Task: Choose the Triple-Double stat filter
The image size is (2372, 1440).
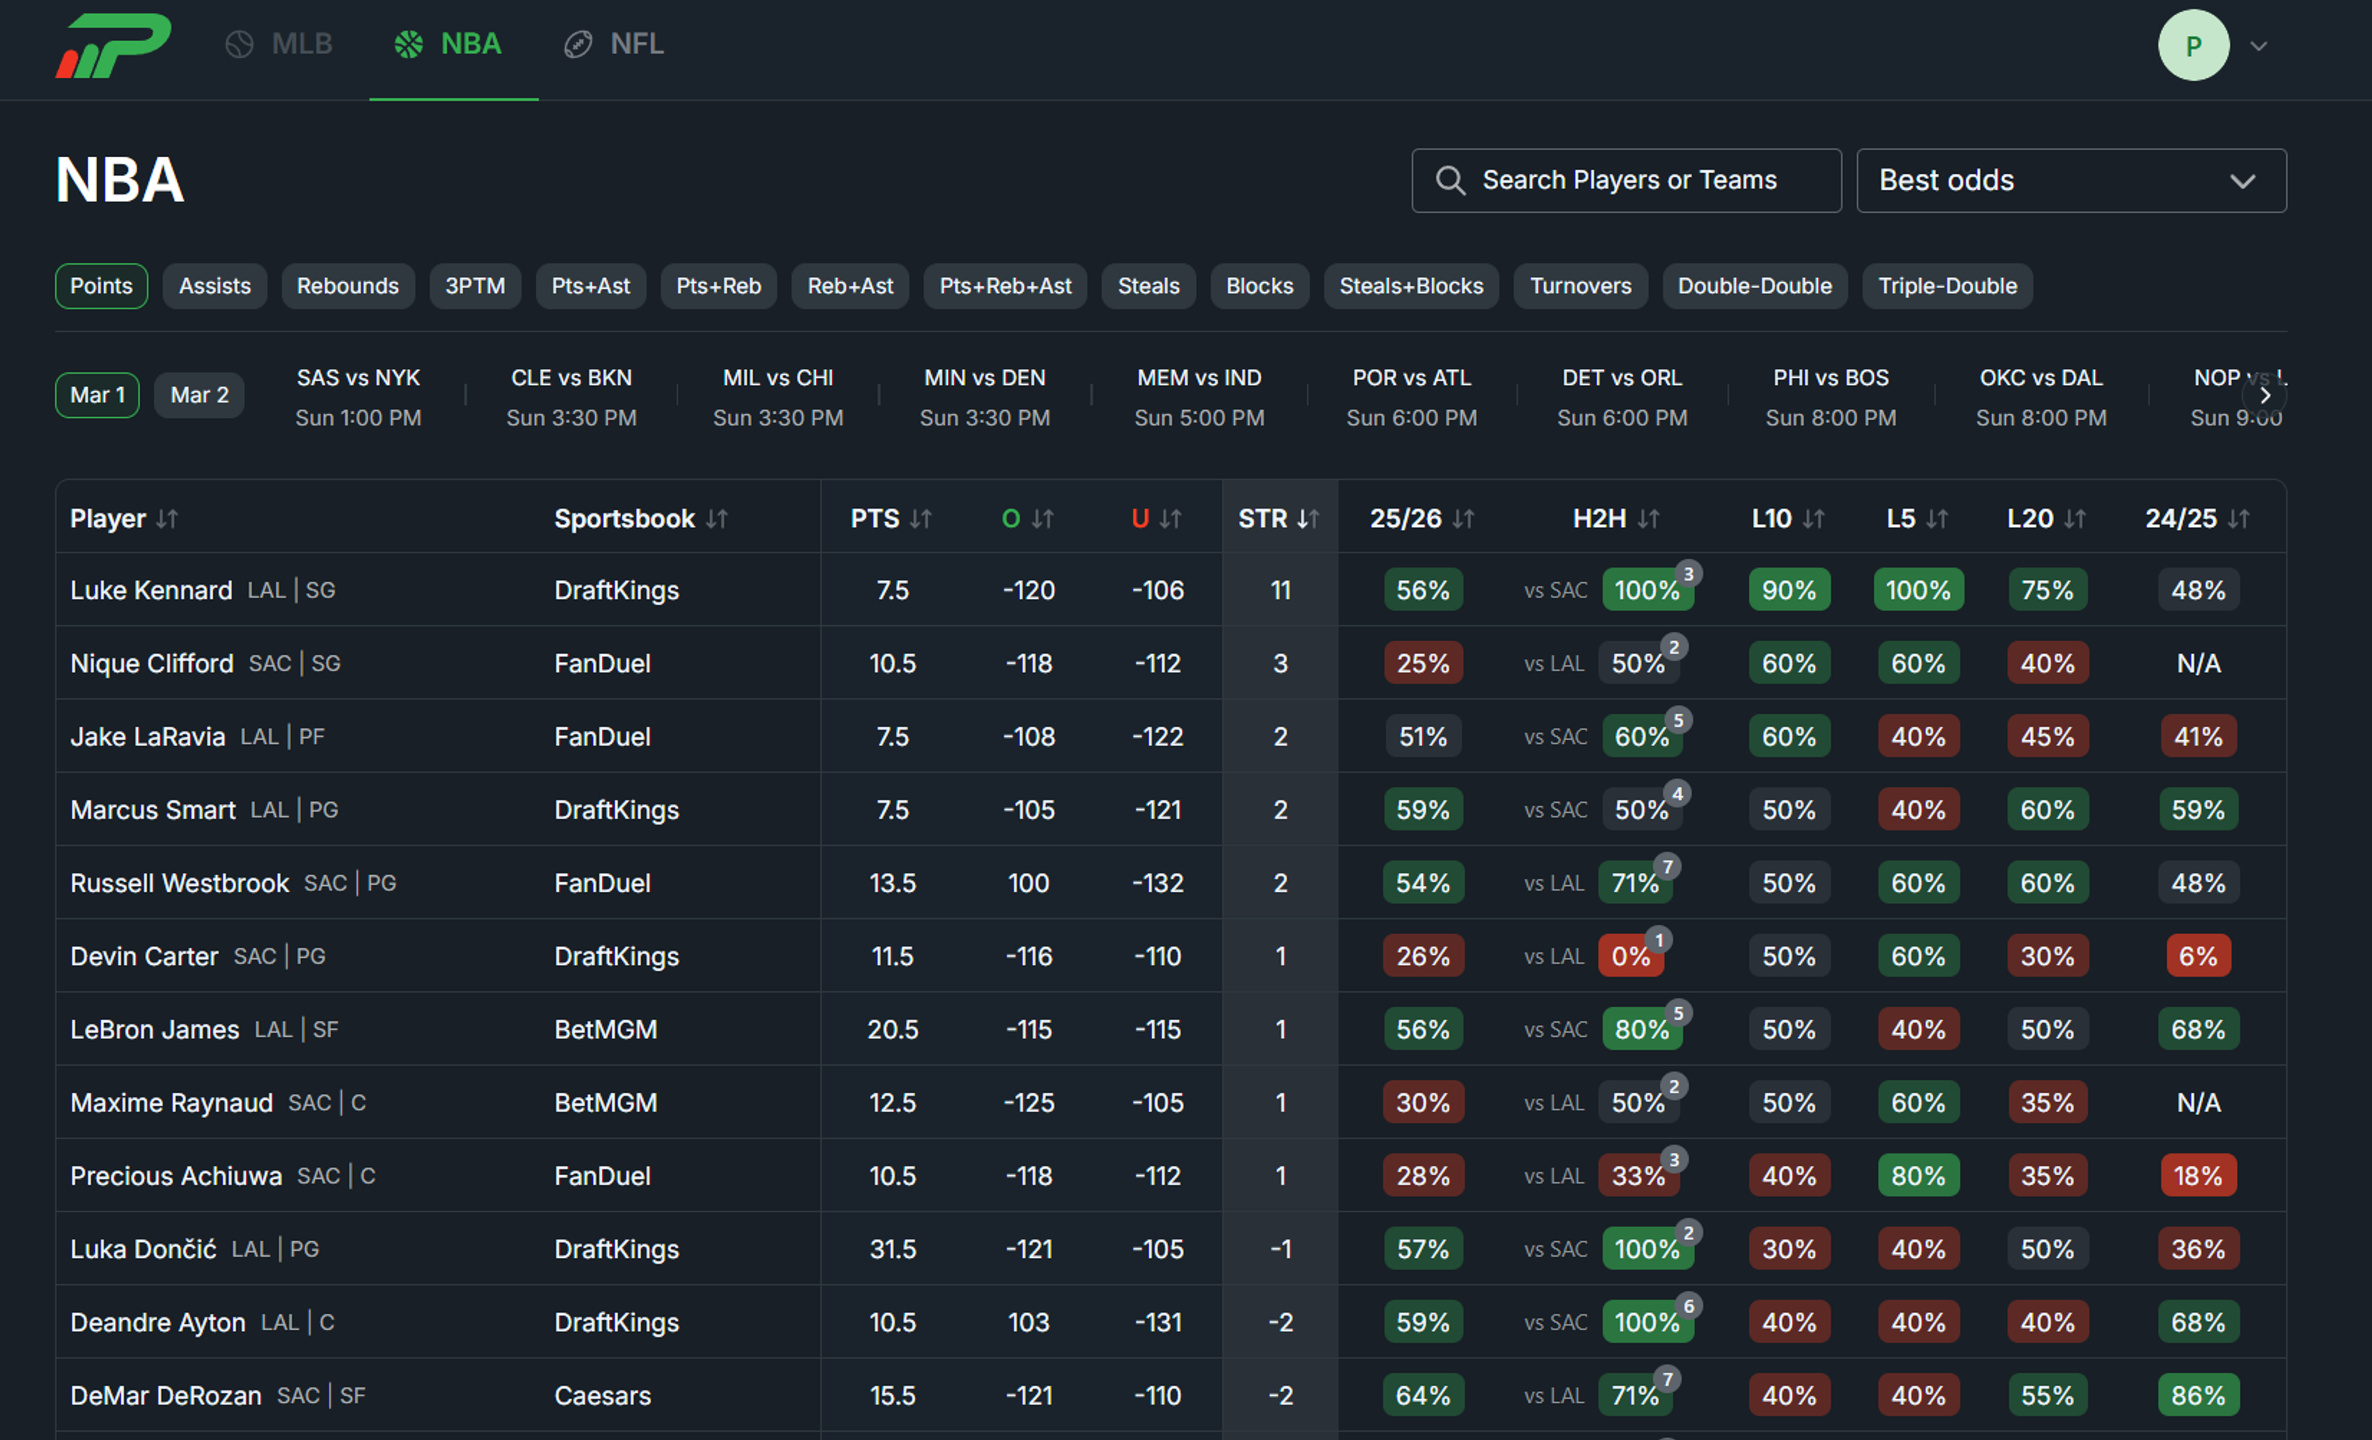Action: 1948,286
